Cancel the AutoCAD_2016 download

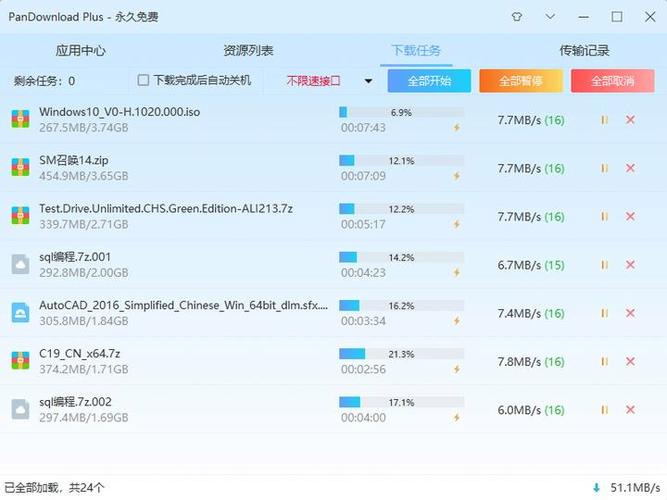630,313
